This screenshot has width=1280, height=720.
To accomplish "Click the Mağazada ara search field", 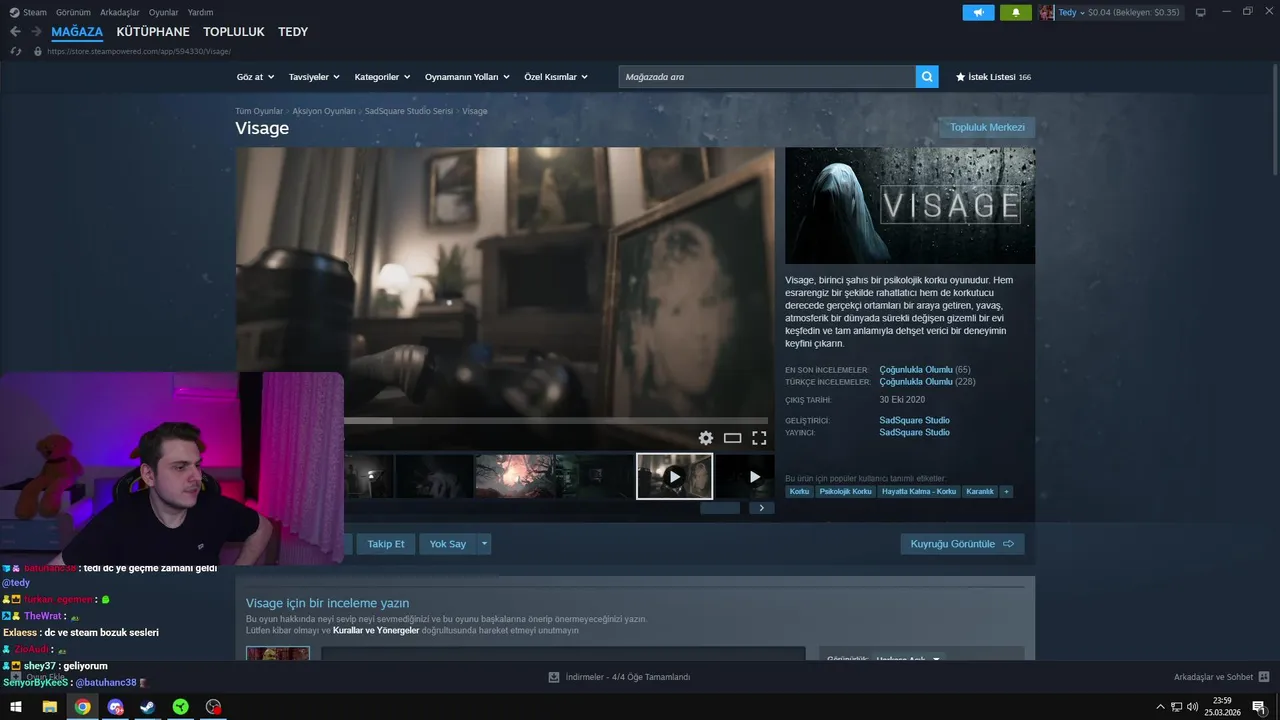I will point(767,77).
